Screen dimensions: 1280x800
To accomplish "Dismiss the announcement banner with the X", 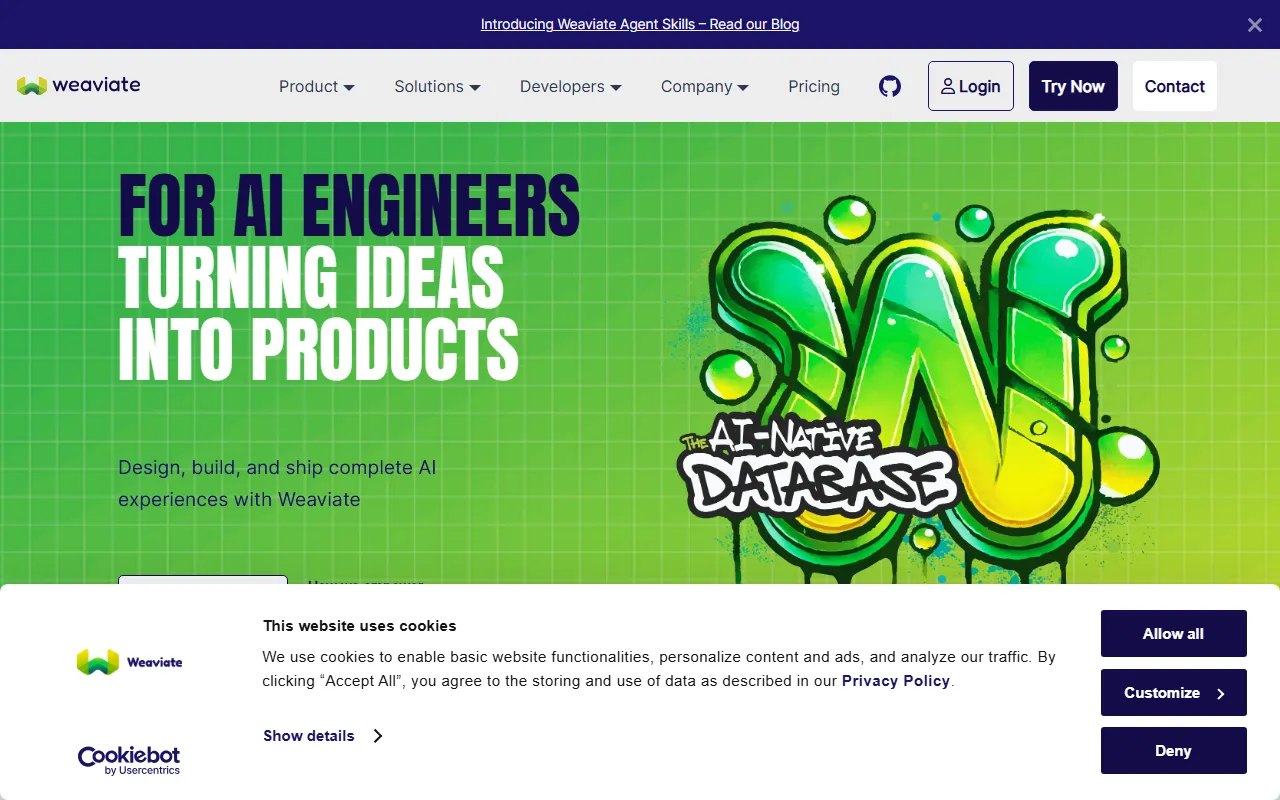I will click(x=1254, y=25).
